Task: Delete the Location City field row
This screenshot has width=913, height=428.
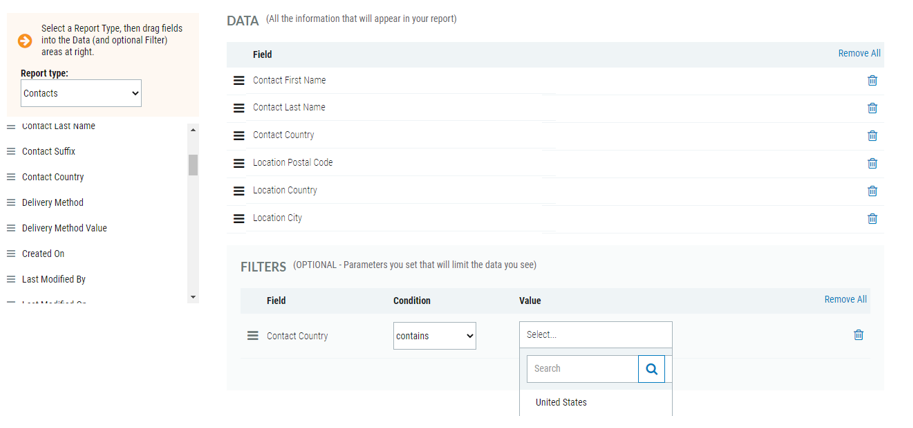Action: [x=872, y=218]
